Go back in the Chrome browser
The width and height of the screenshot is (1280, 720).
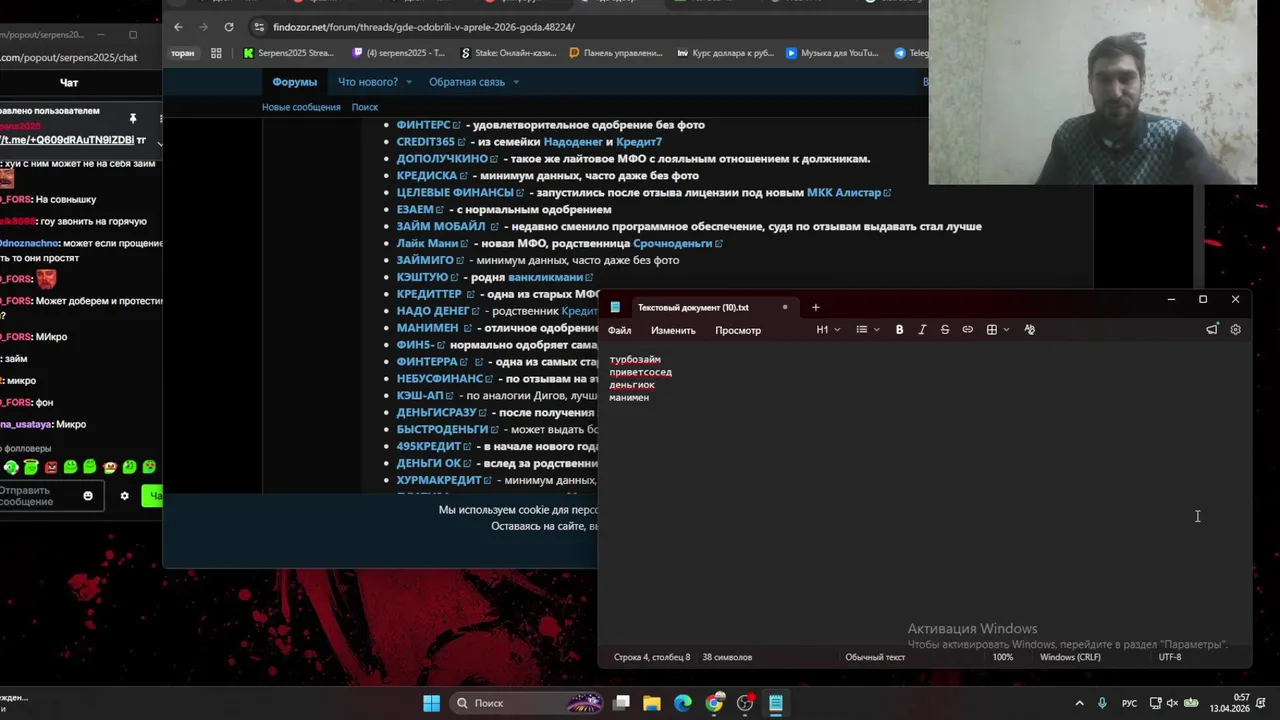point(178,27)
